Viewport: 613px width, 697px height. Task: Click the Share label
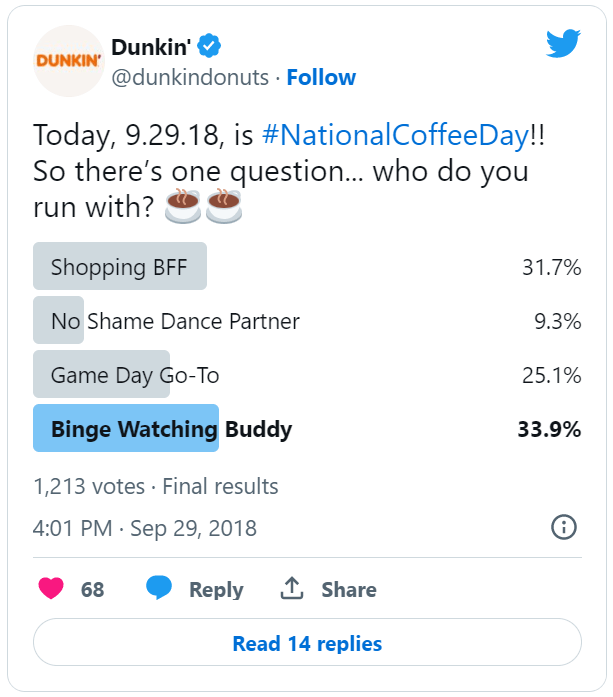pos(348,590)
